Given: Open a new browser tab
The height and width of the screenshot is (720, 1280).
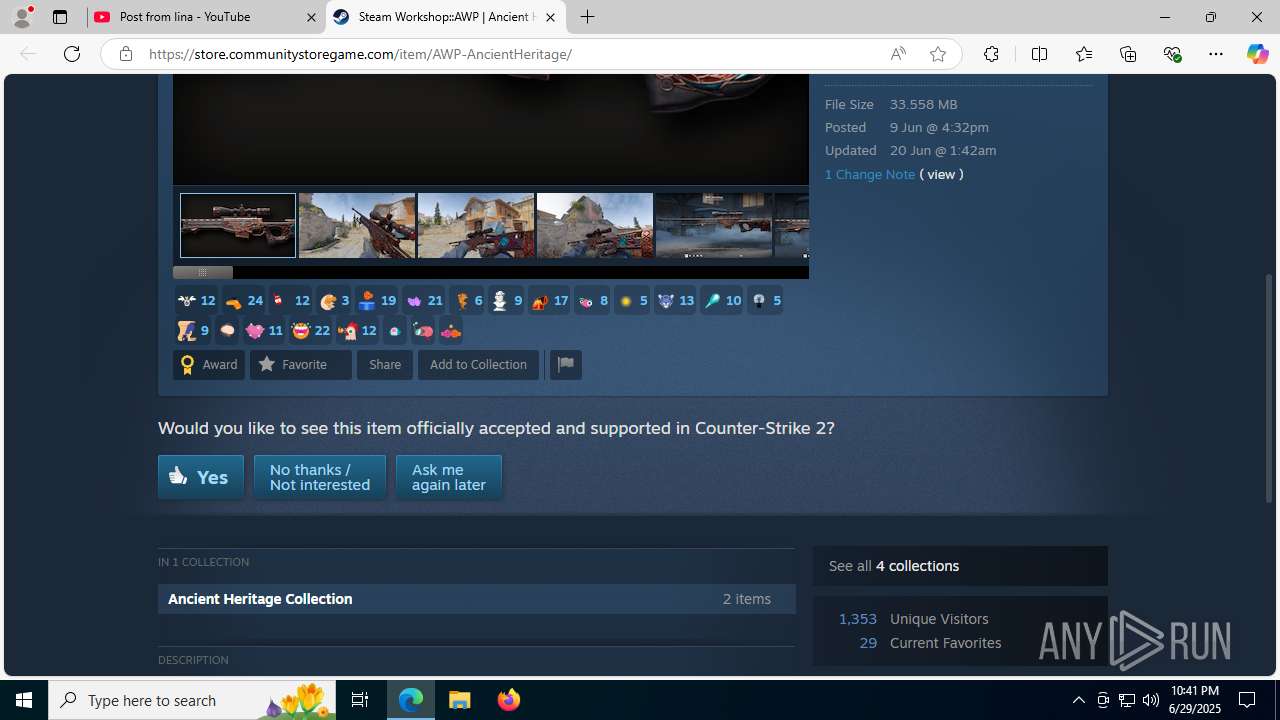Looking at the screenshot, I should [588, 17].
